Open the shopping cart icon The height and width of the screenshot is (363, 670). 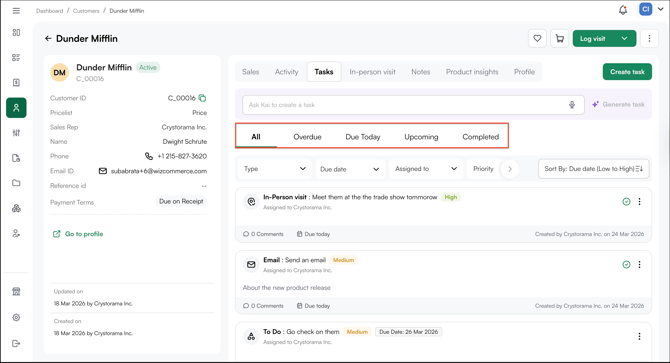(559, 38)
